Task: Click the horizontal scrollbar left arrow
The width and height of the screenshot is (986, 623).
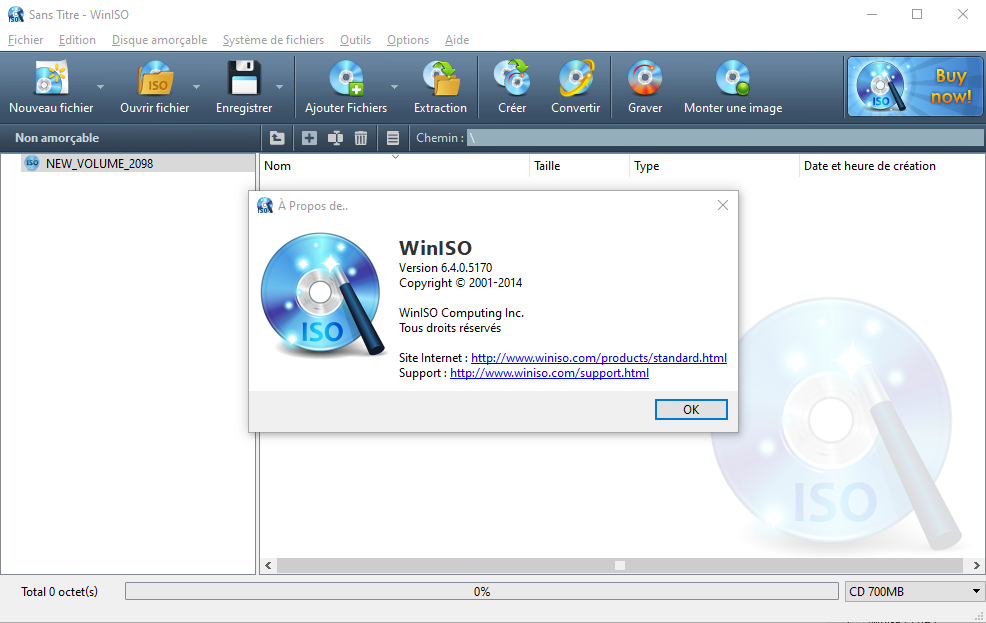Action: [x=269, y=565]
